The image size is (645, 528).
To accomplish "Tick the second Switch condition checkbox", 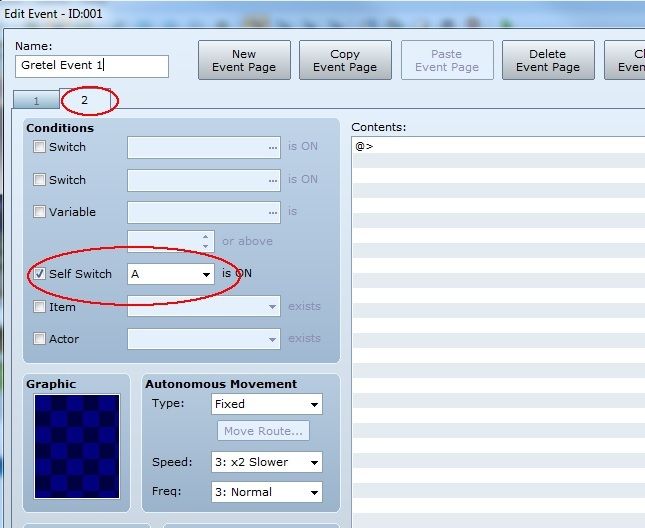I will (40, 180).
